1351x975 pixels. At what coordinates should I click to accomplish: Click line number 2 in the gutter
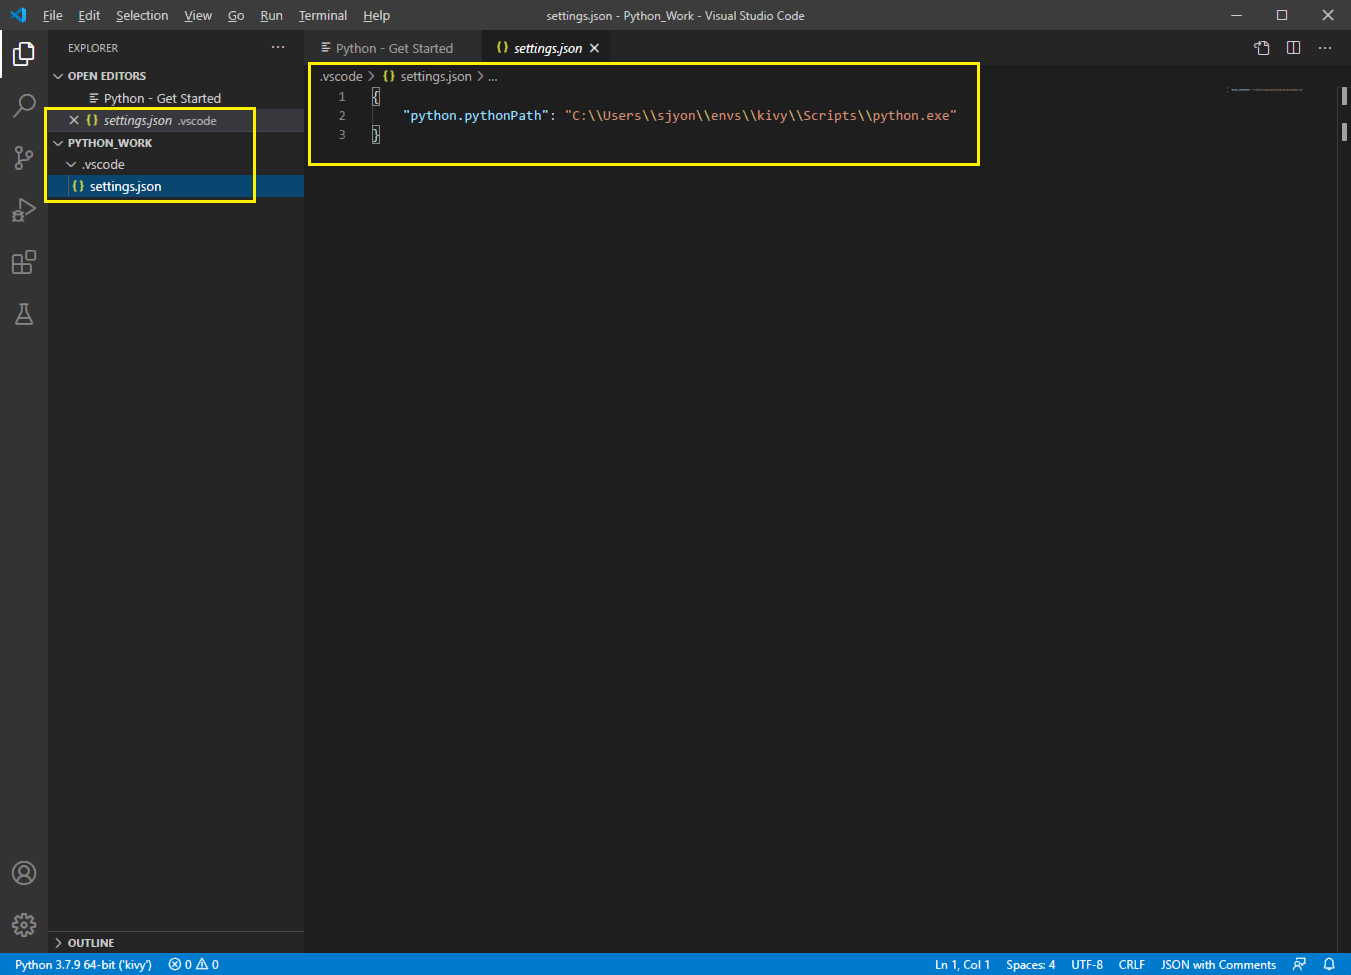(x=342, y=116)
